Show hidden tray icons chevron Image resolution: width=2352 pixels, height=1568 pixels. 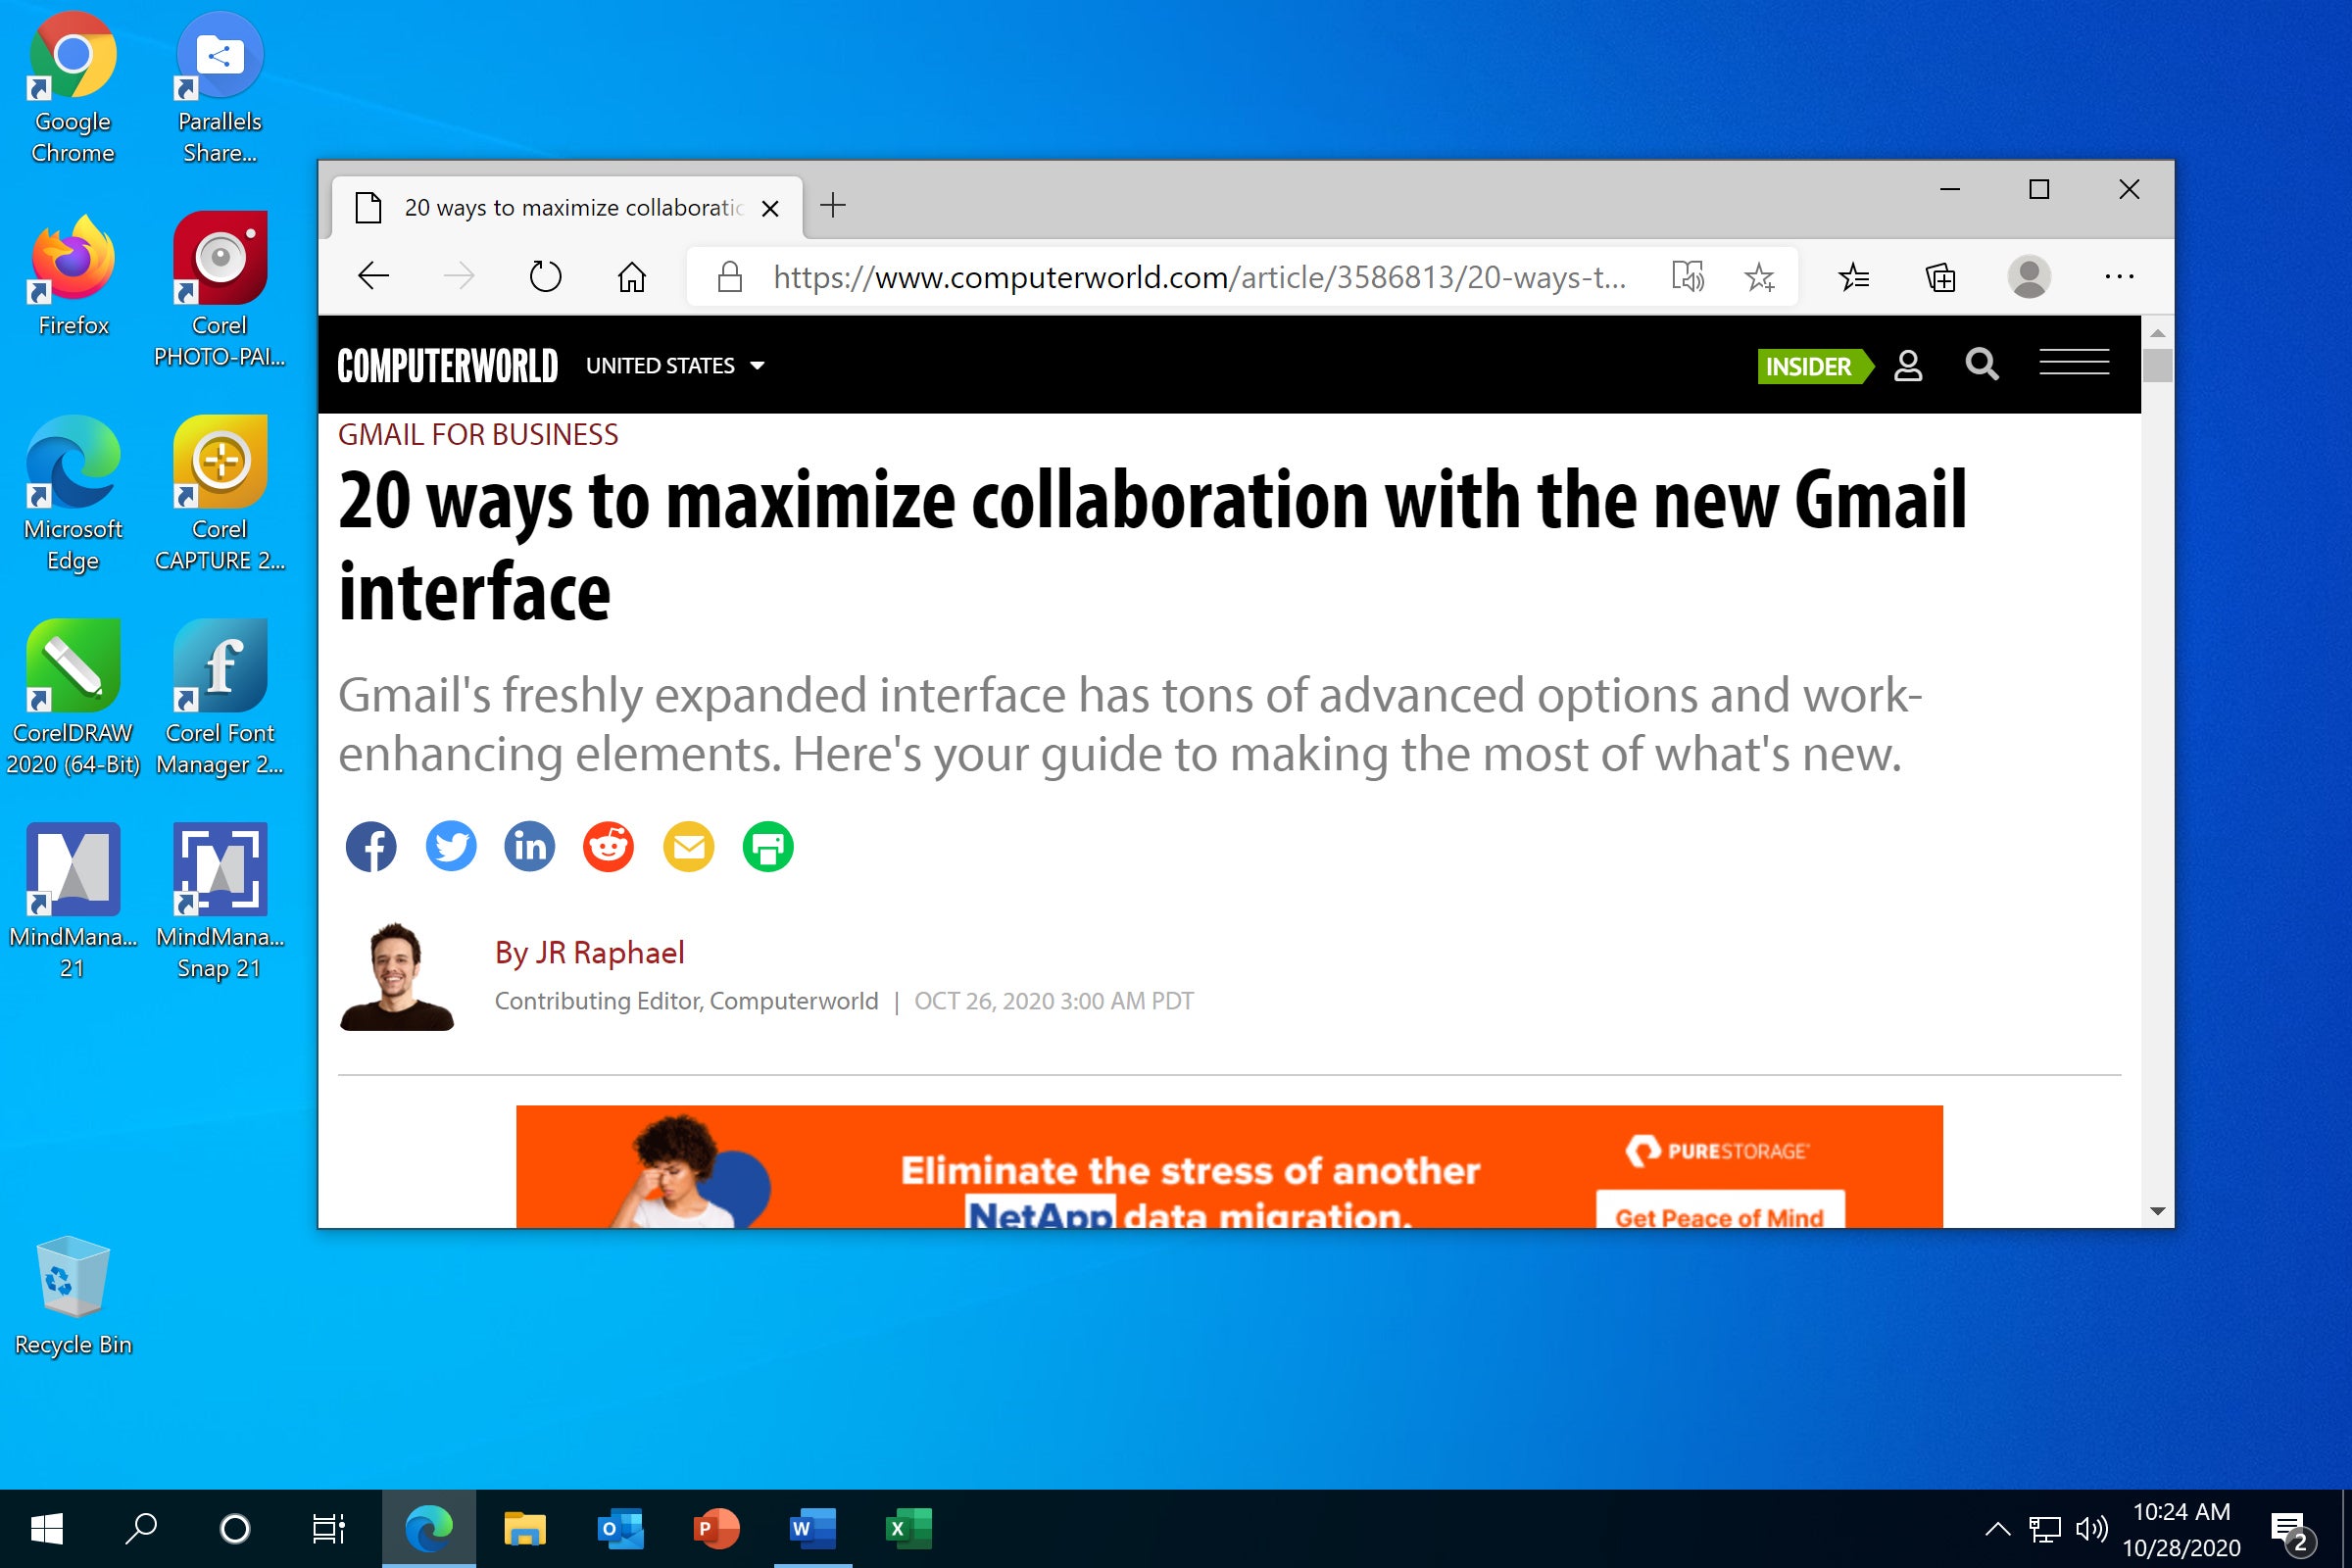(1997, 1528)
